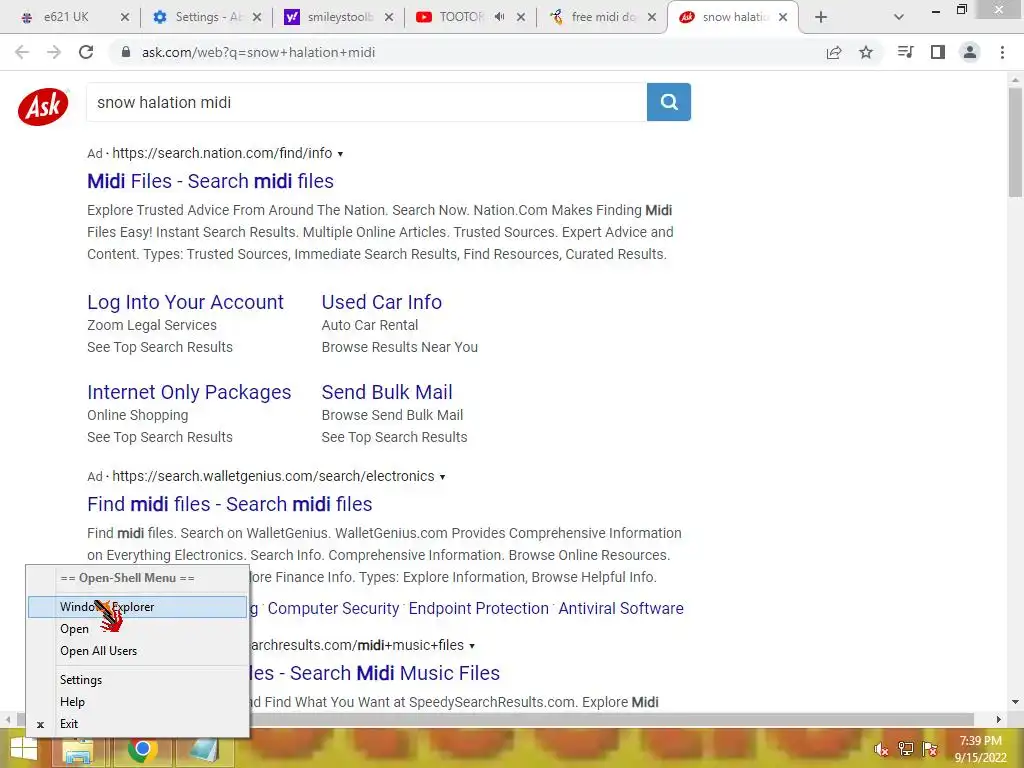1024x768 pixels.
Task: Open a new tab with plus
Action: [821, 17]
